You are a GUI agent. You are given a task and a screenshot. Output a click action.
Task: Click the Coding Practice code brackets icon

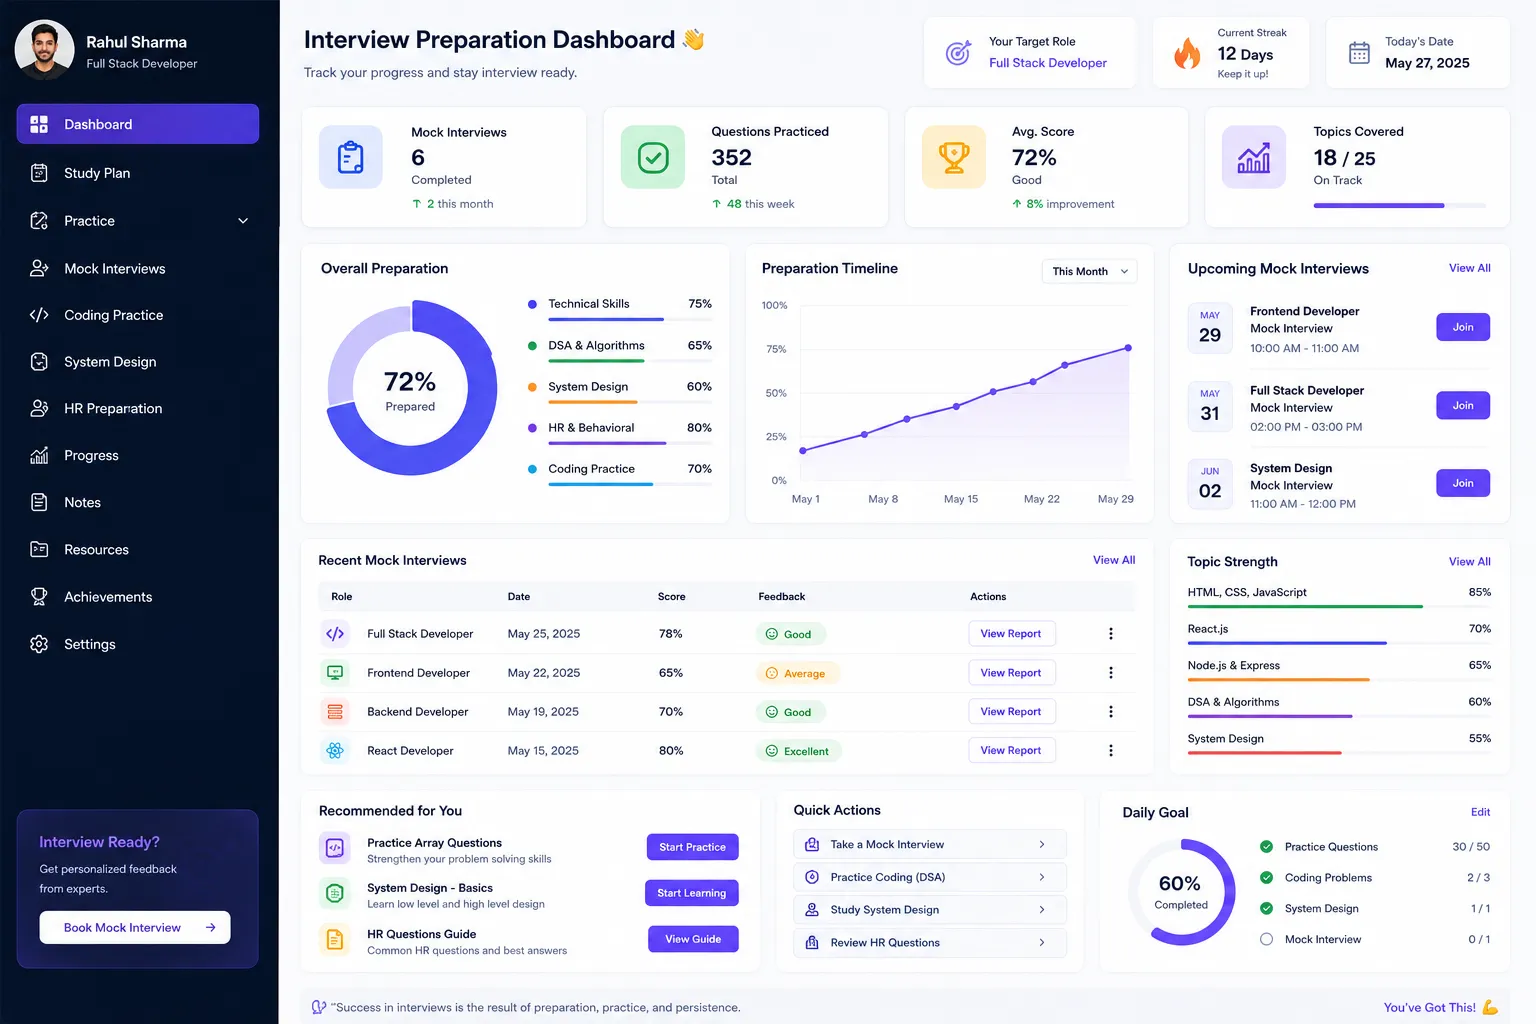39,315
